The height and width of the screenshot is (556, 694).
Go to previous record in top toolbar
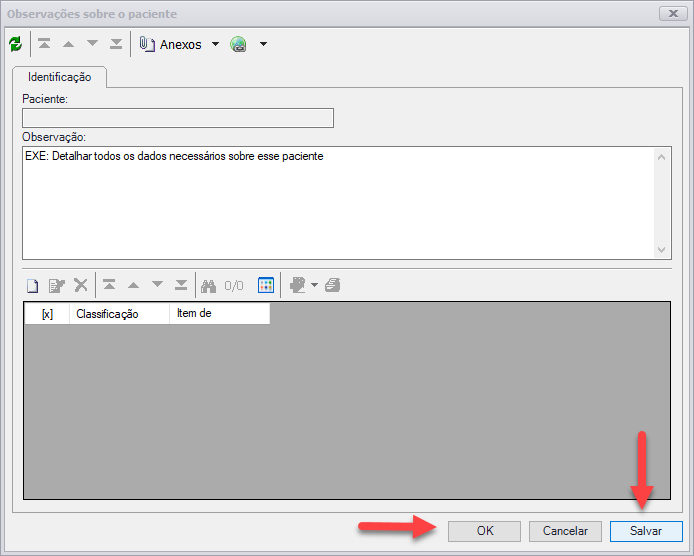click(68, 44)
